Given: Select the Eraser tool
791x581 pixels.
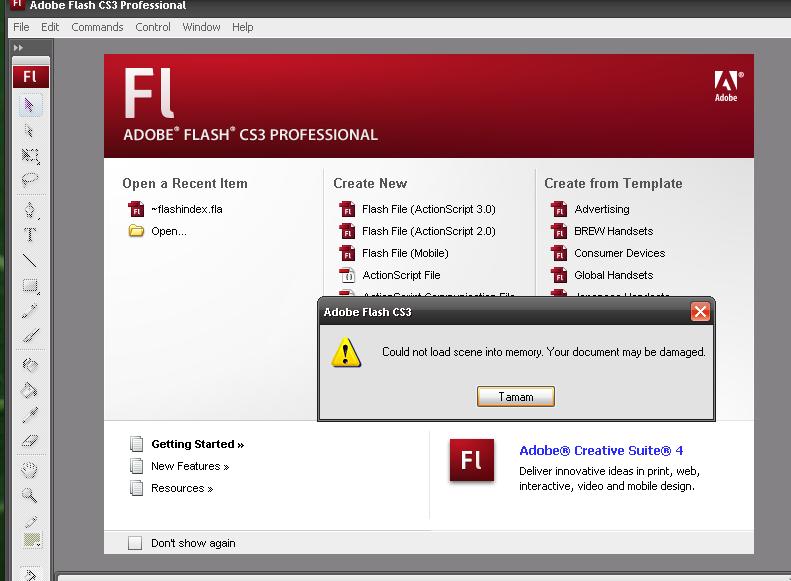Looking at the screenshot, I should point(30,440).
